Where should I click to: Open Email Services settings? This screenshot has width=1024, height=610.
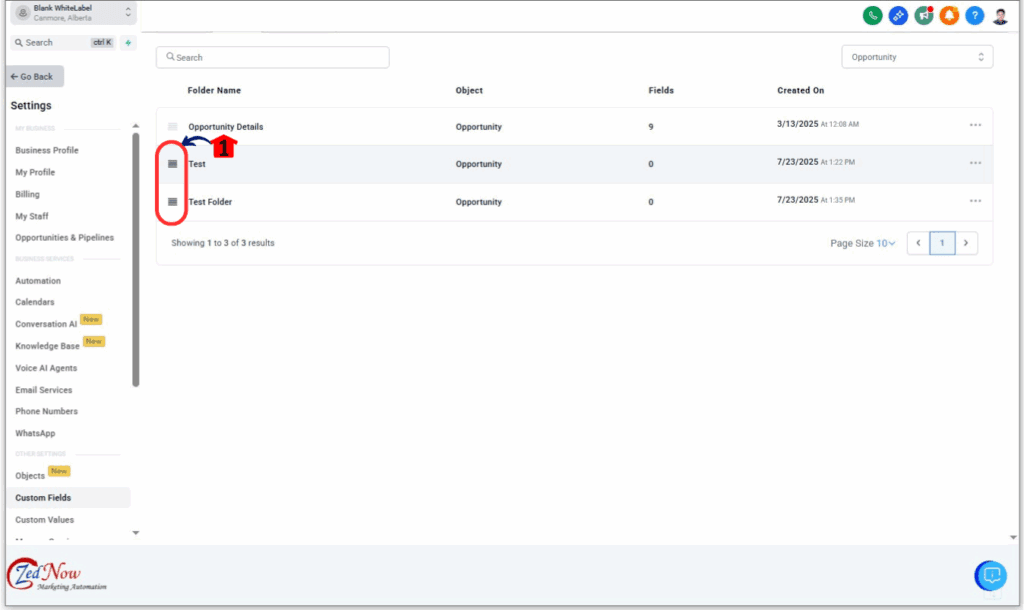click(x=44, y=390)
